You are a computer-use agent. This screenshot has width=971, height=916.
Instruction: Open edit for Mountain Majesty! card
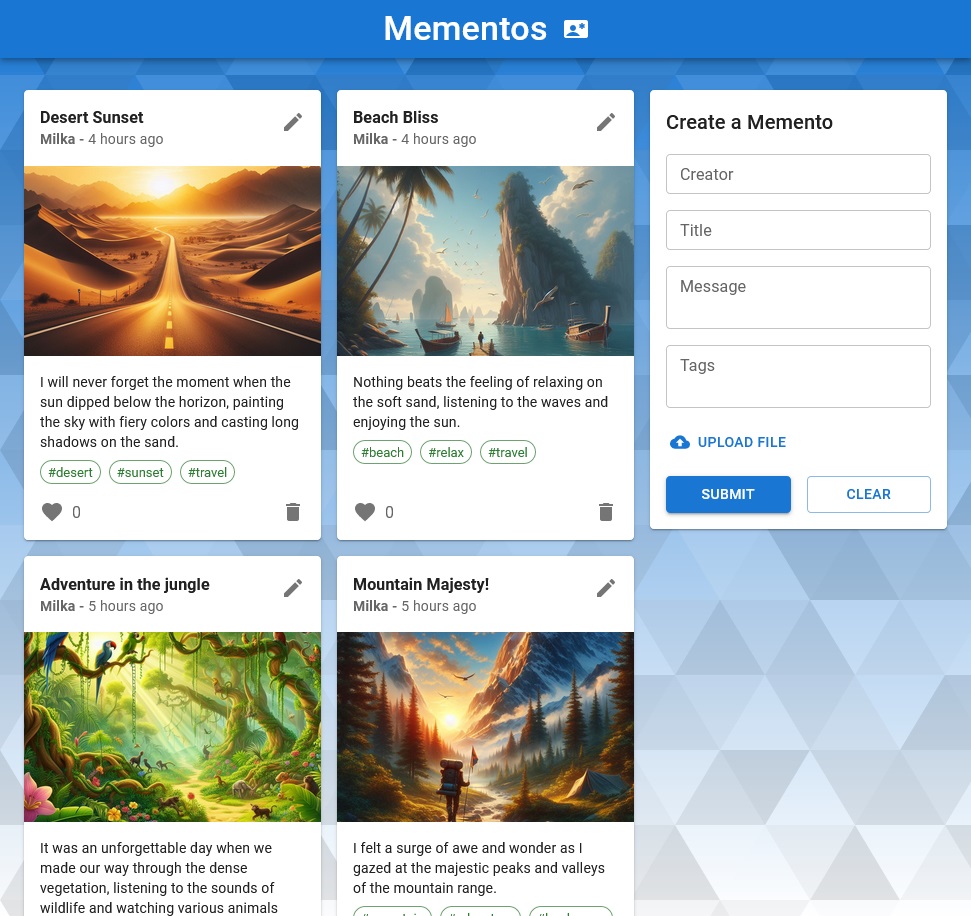pos(605,588)
